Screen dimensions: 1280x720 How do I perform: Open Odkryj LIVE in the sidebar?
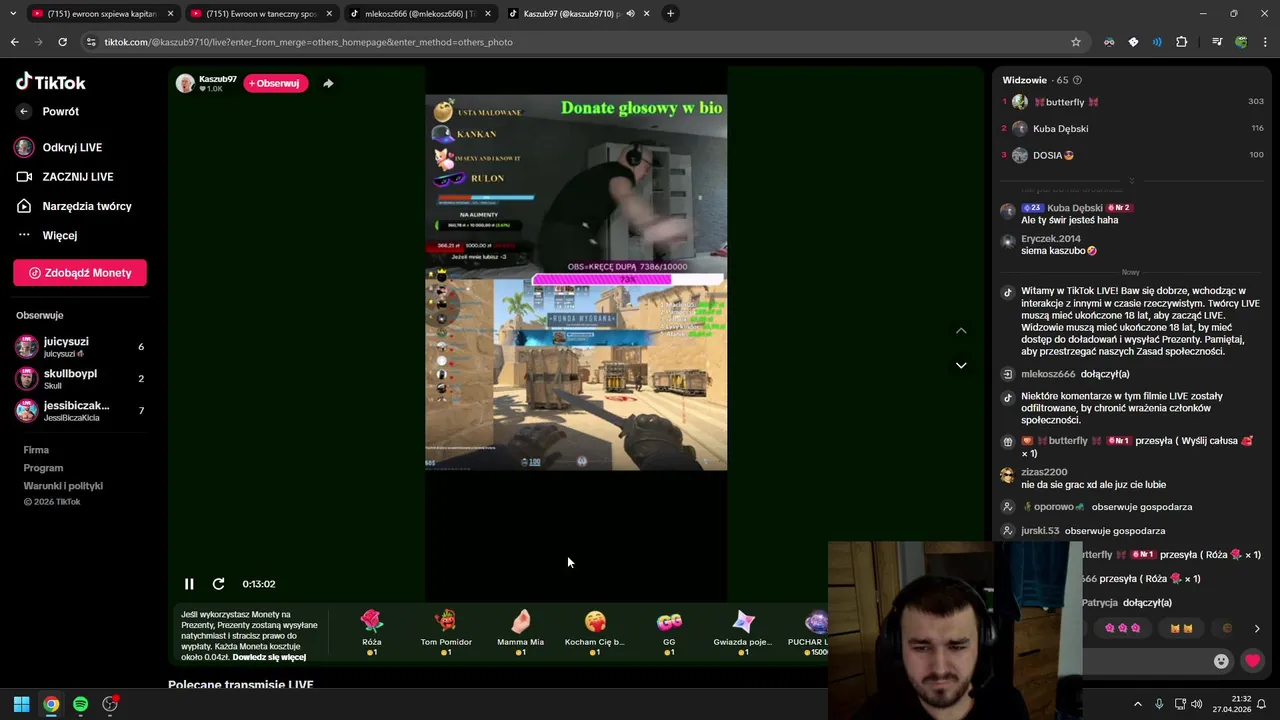pyautogui.click(x=72, y=147)
